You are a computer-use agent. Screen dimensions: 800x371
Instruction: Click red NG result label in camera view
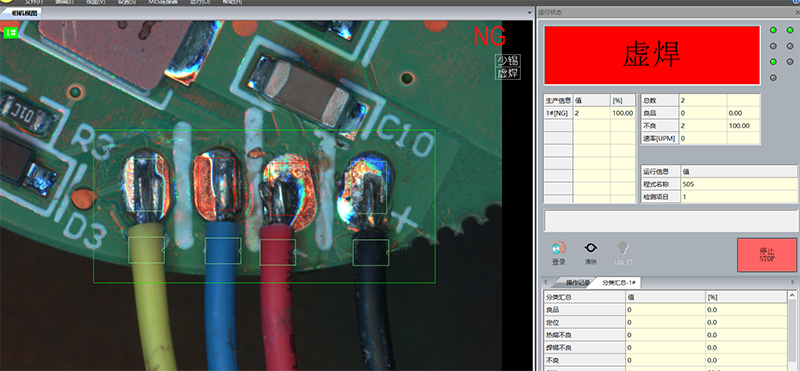coord(490,36)
